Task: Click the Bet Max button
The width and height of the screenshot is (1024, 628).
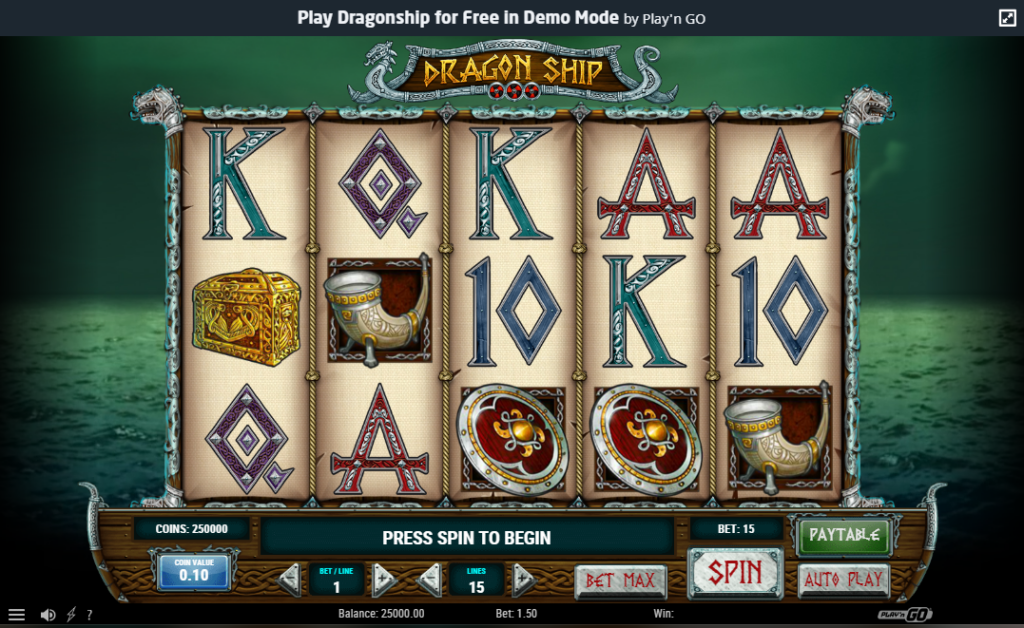Action: (x=620, y=580)
